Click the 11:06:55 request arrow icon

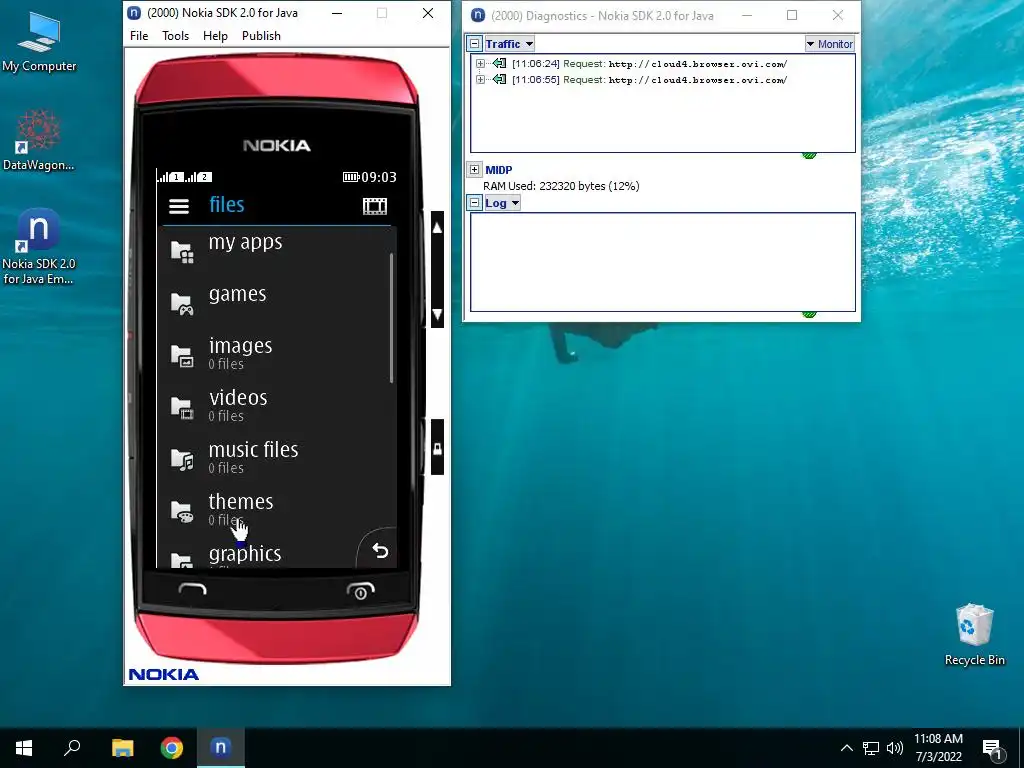coord(500,79)
